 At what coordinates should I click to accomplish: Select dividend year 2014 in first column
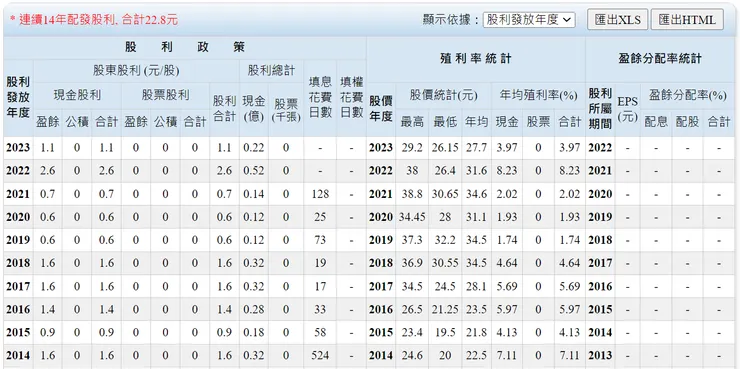18,355
